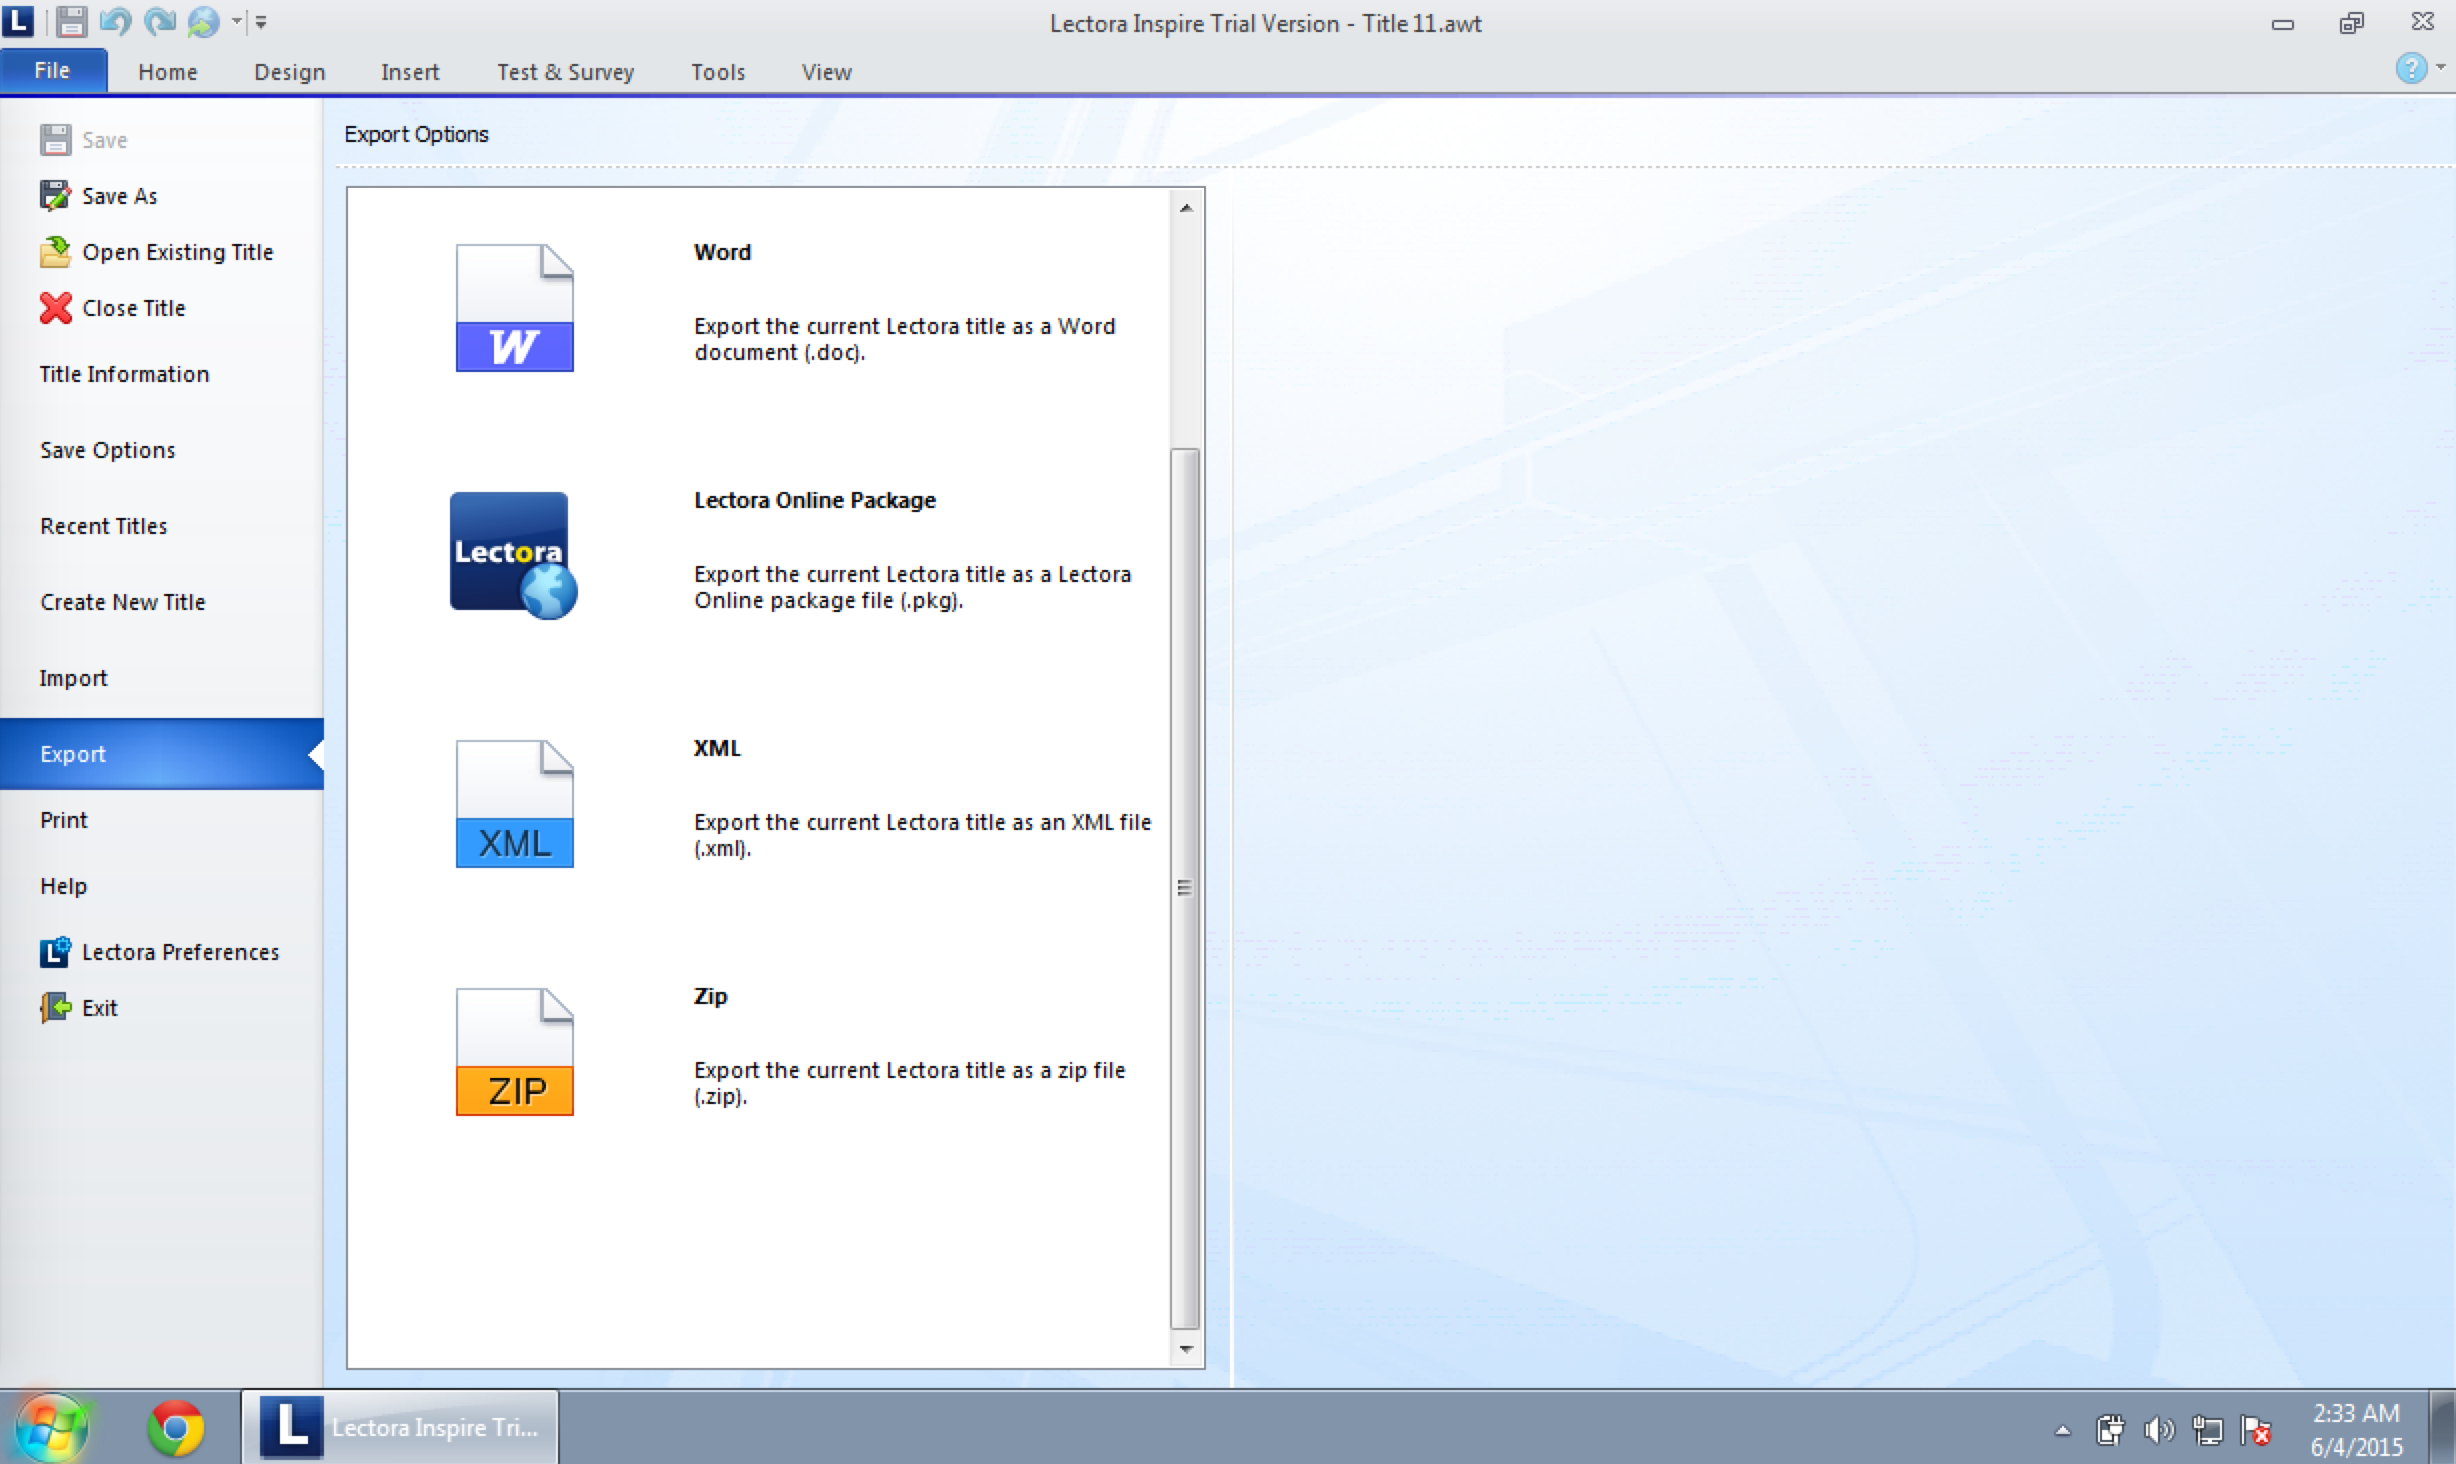
Task: Click the ZIP file export icon
Action: [515, 1052]
